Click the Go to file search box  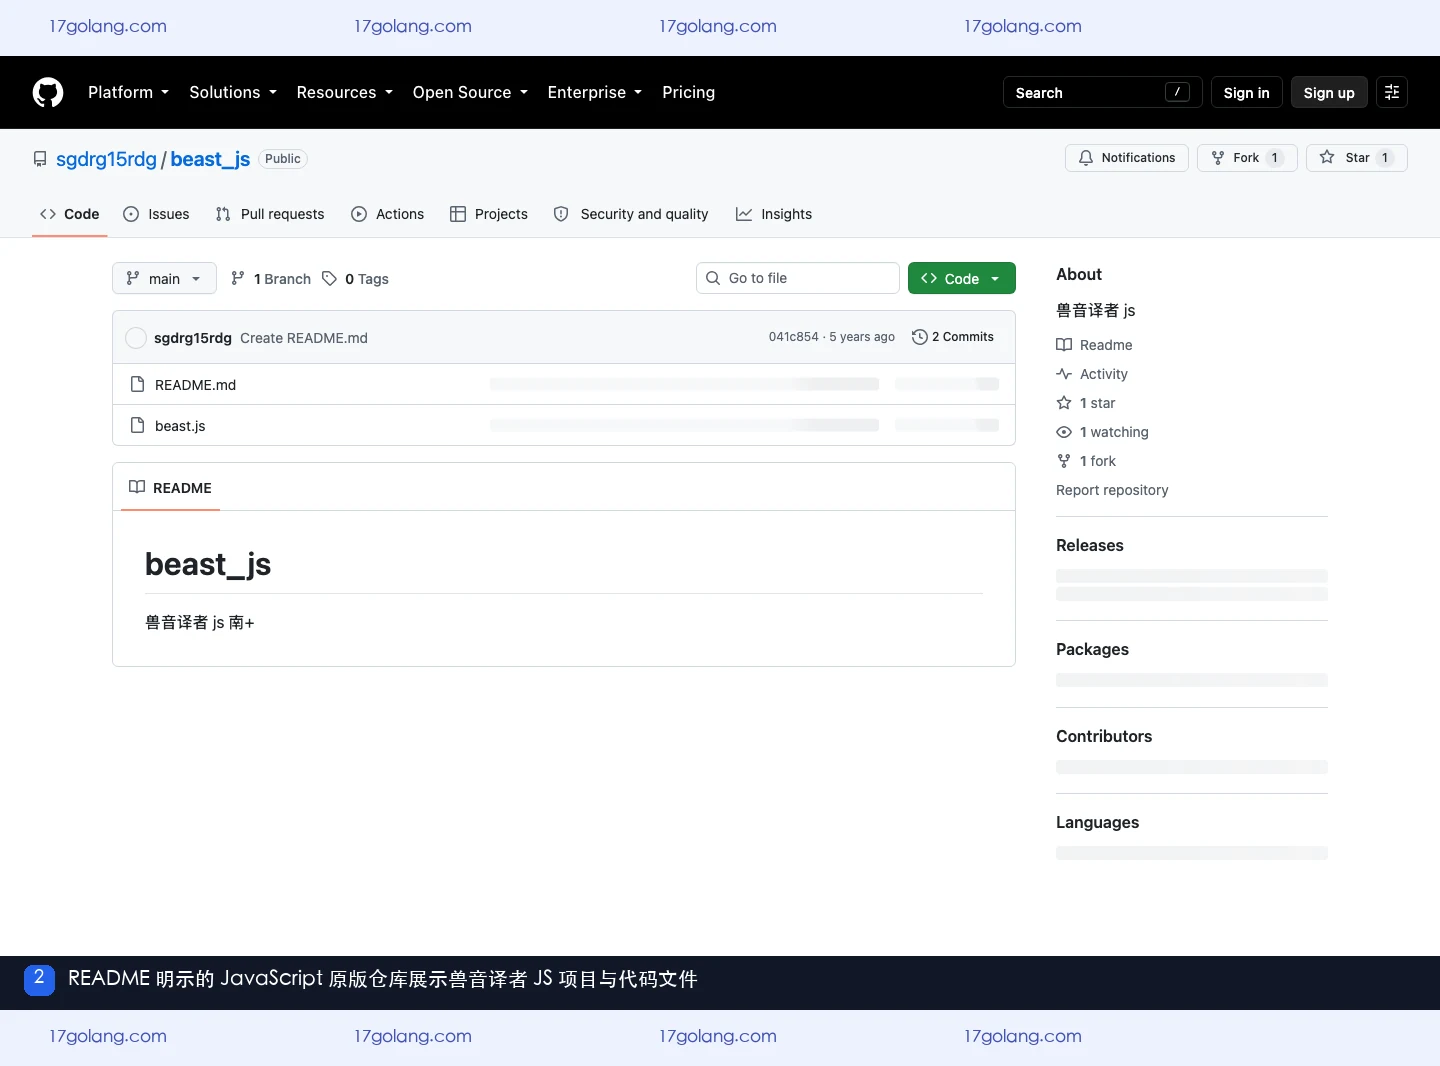[x=798, y=278]
